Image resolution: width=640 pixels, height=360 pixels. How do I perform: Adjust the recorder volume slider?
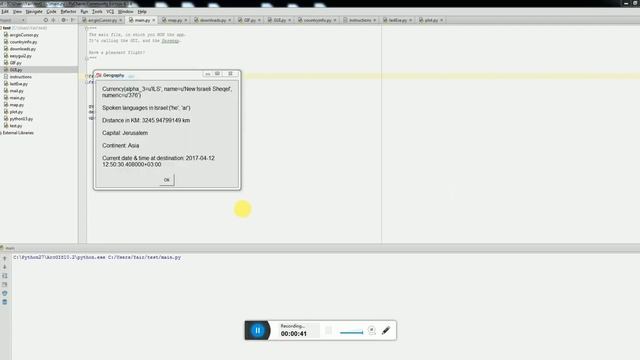(x=351, y=332)
